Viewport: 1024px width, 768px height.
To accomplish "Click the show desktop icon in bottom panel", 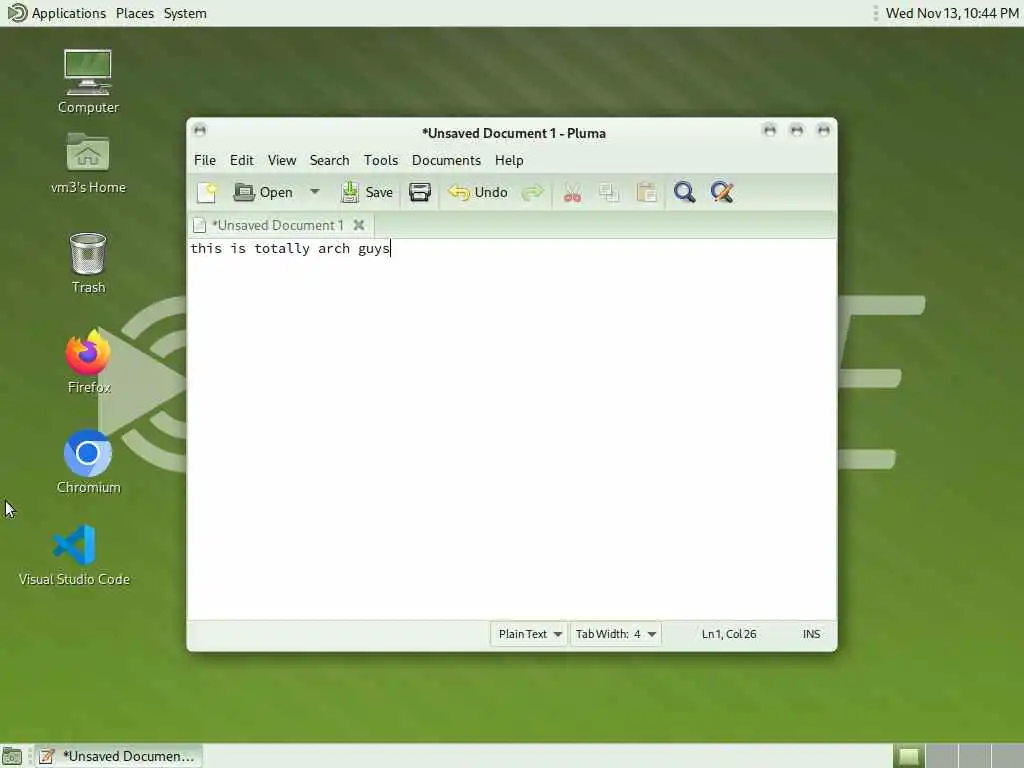I will tap(12, 756).
